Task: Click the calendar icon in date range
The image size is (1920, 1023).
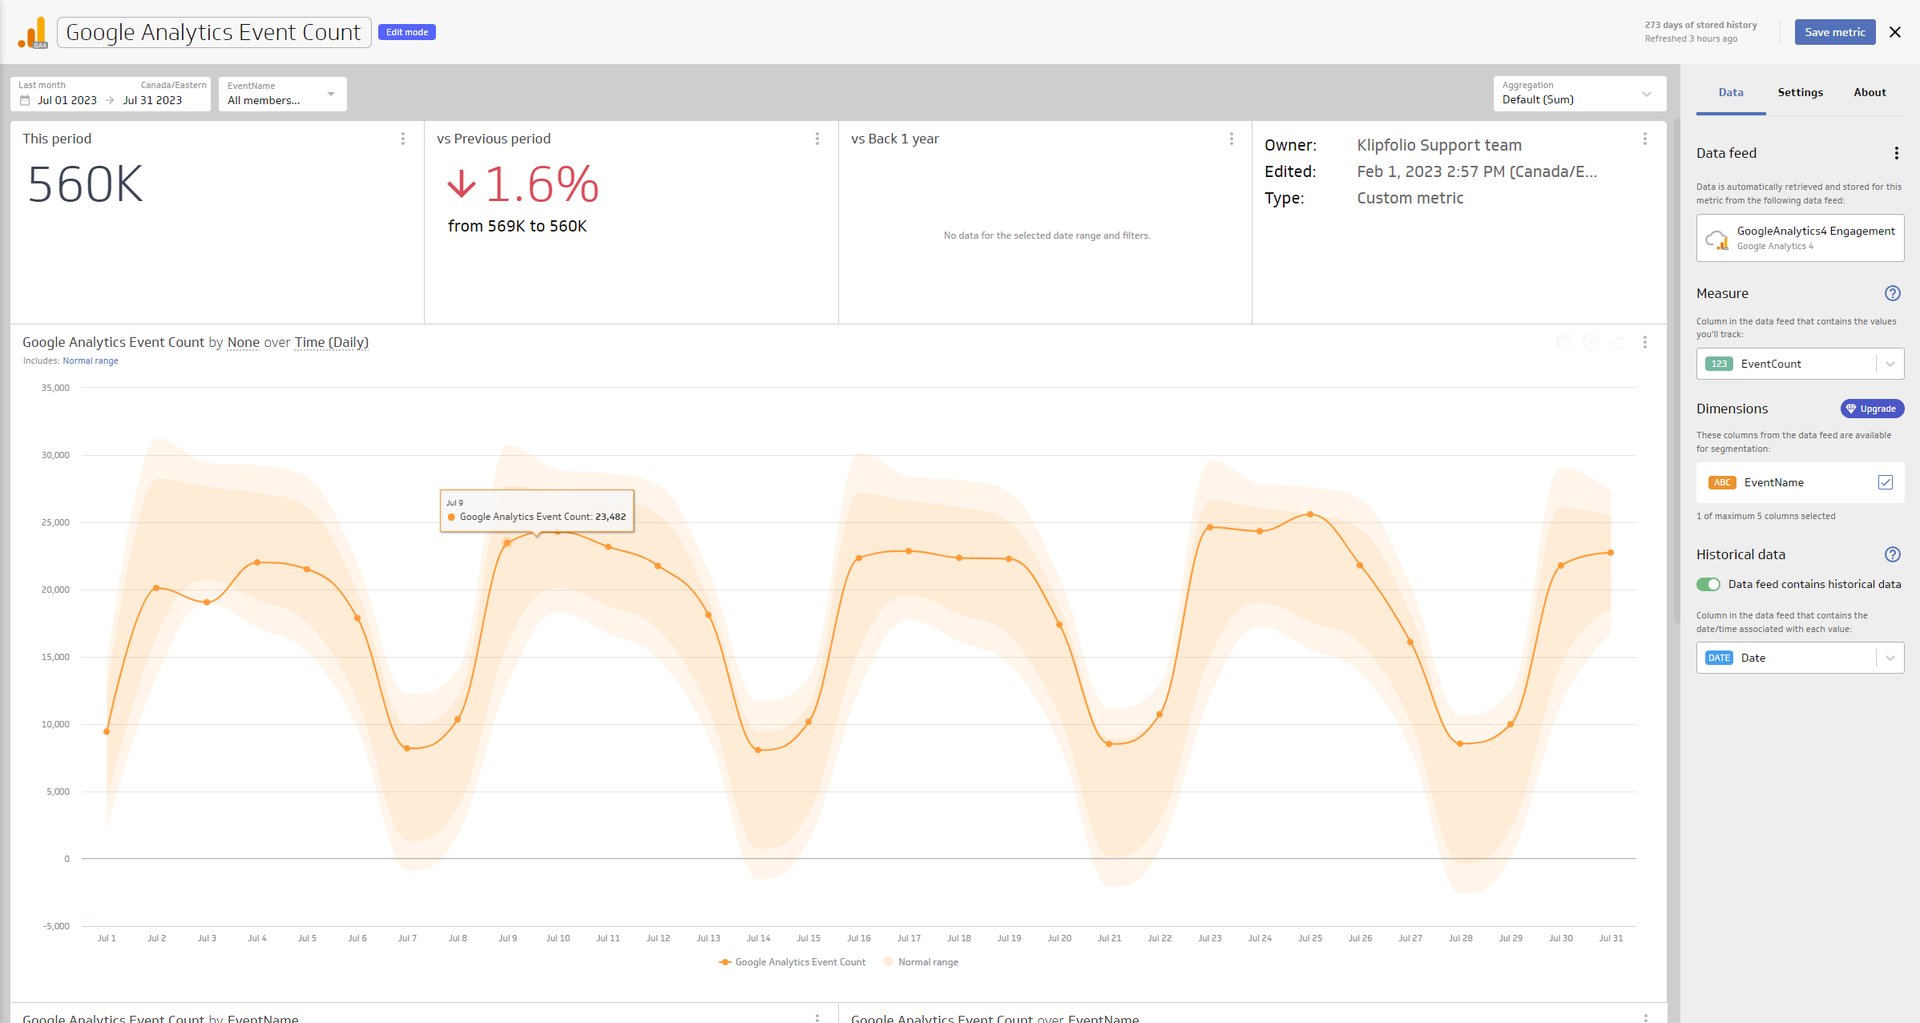Action: coord(25,100)
